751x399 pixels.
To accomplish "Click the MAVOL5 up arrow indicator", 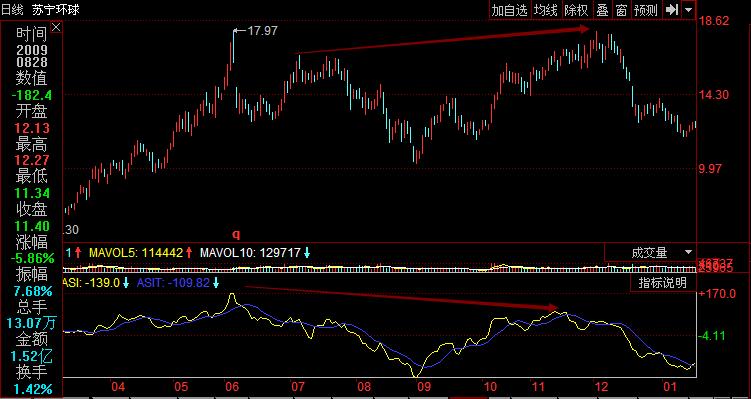I will pyautogui.click(x=189, y=252).
